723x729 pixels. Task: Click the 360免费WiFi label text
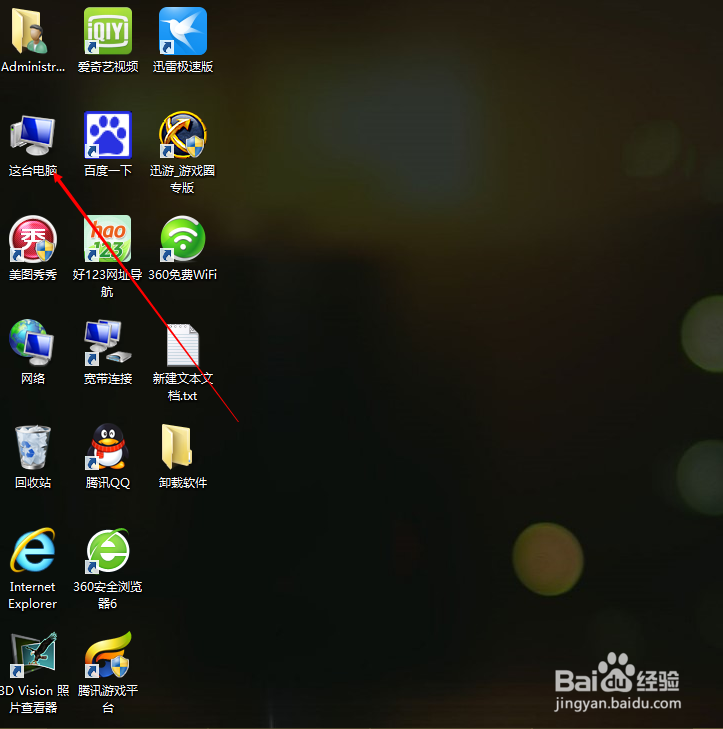(x=183, y=275)
